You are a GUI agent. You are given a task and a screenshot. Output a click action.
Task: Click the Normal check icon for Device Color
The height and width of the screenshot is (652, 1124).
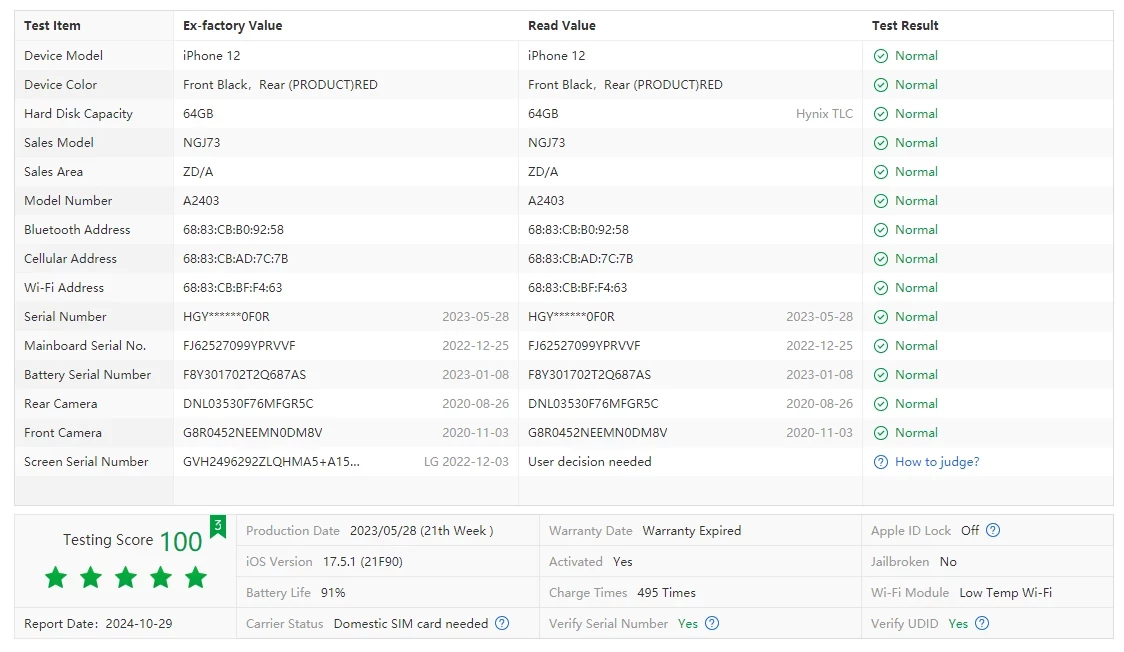880,85
